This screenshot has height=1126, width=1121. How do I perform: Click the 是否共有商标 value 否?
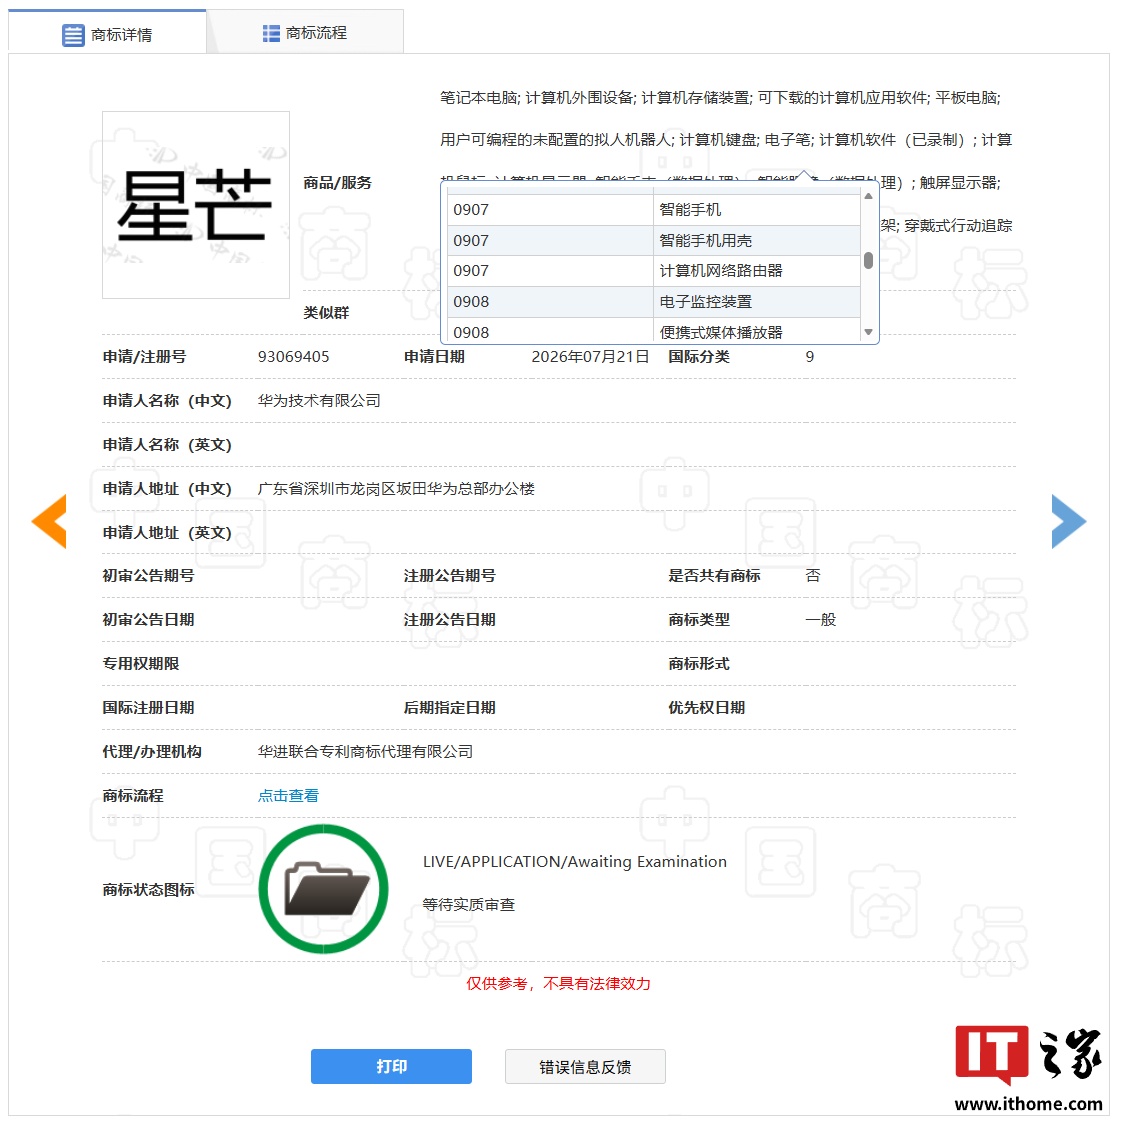pos(813,576)
